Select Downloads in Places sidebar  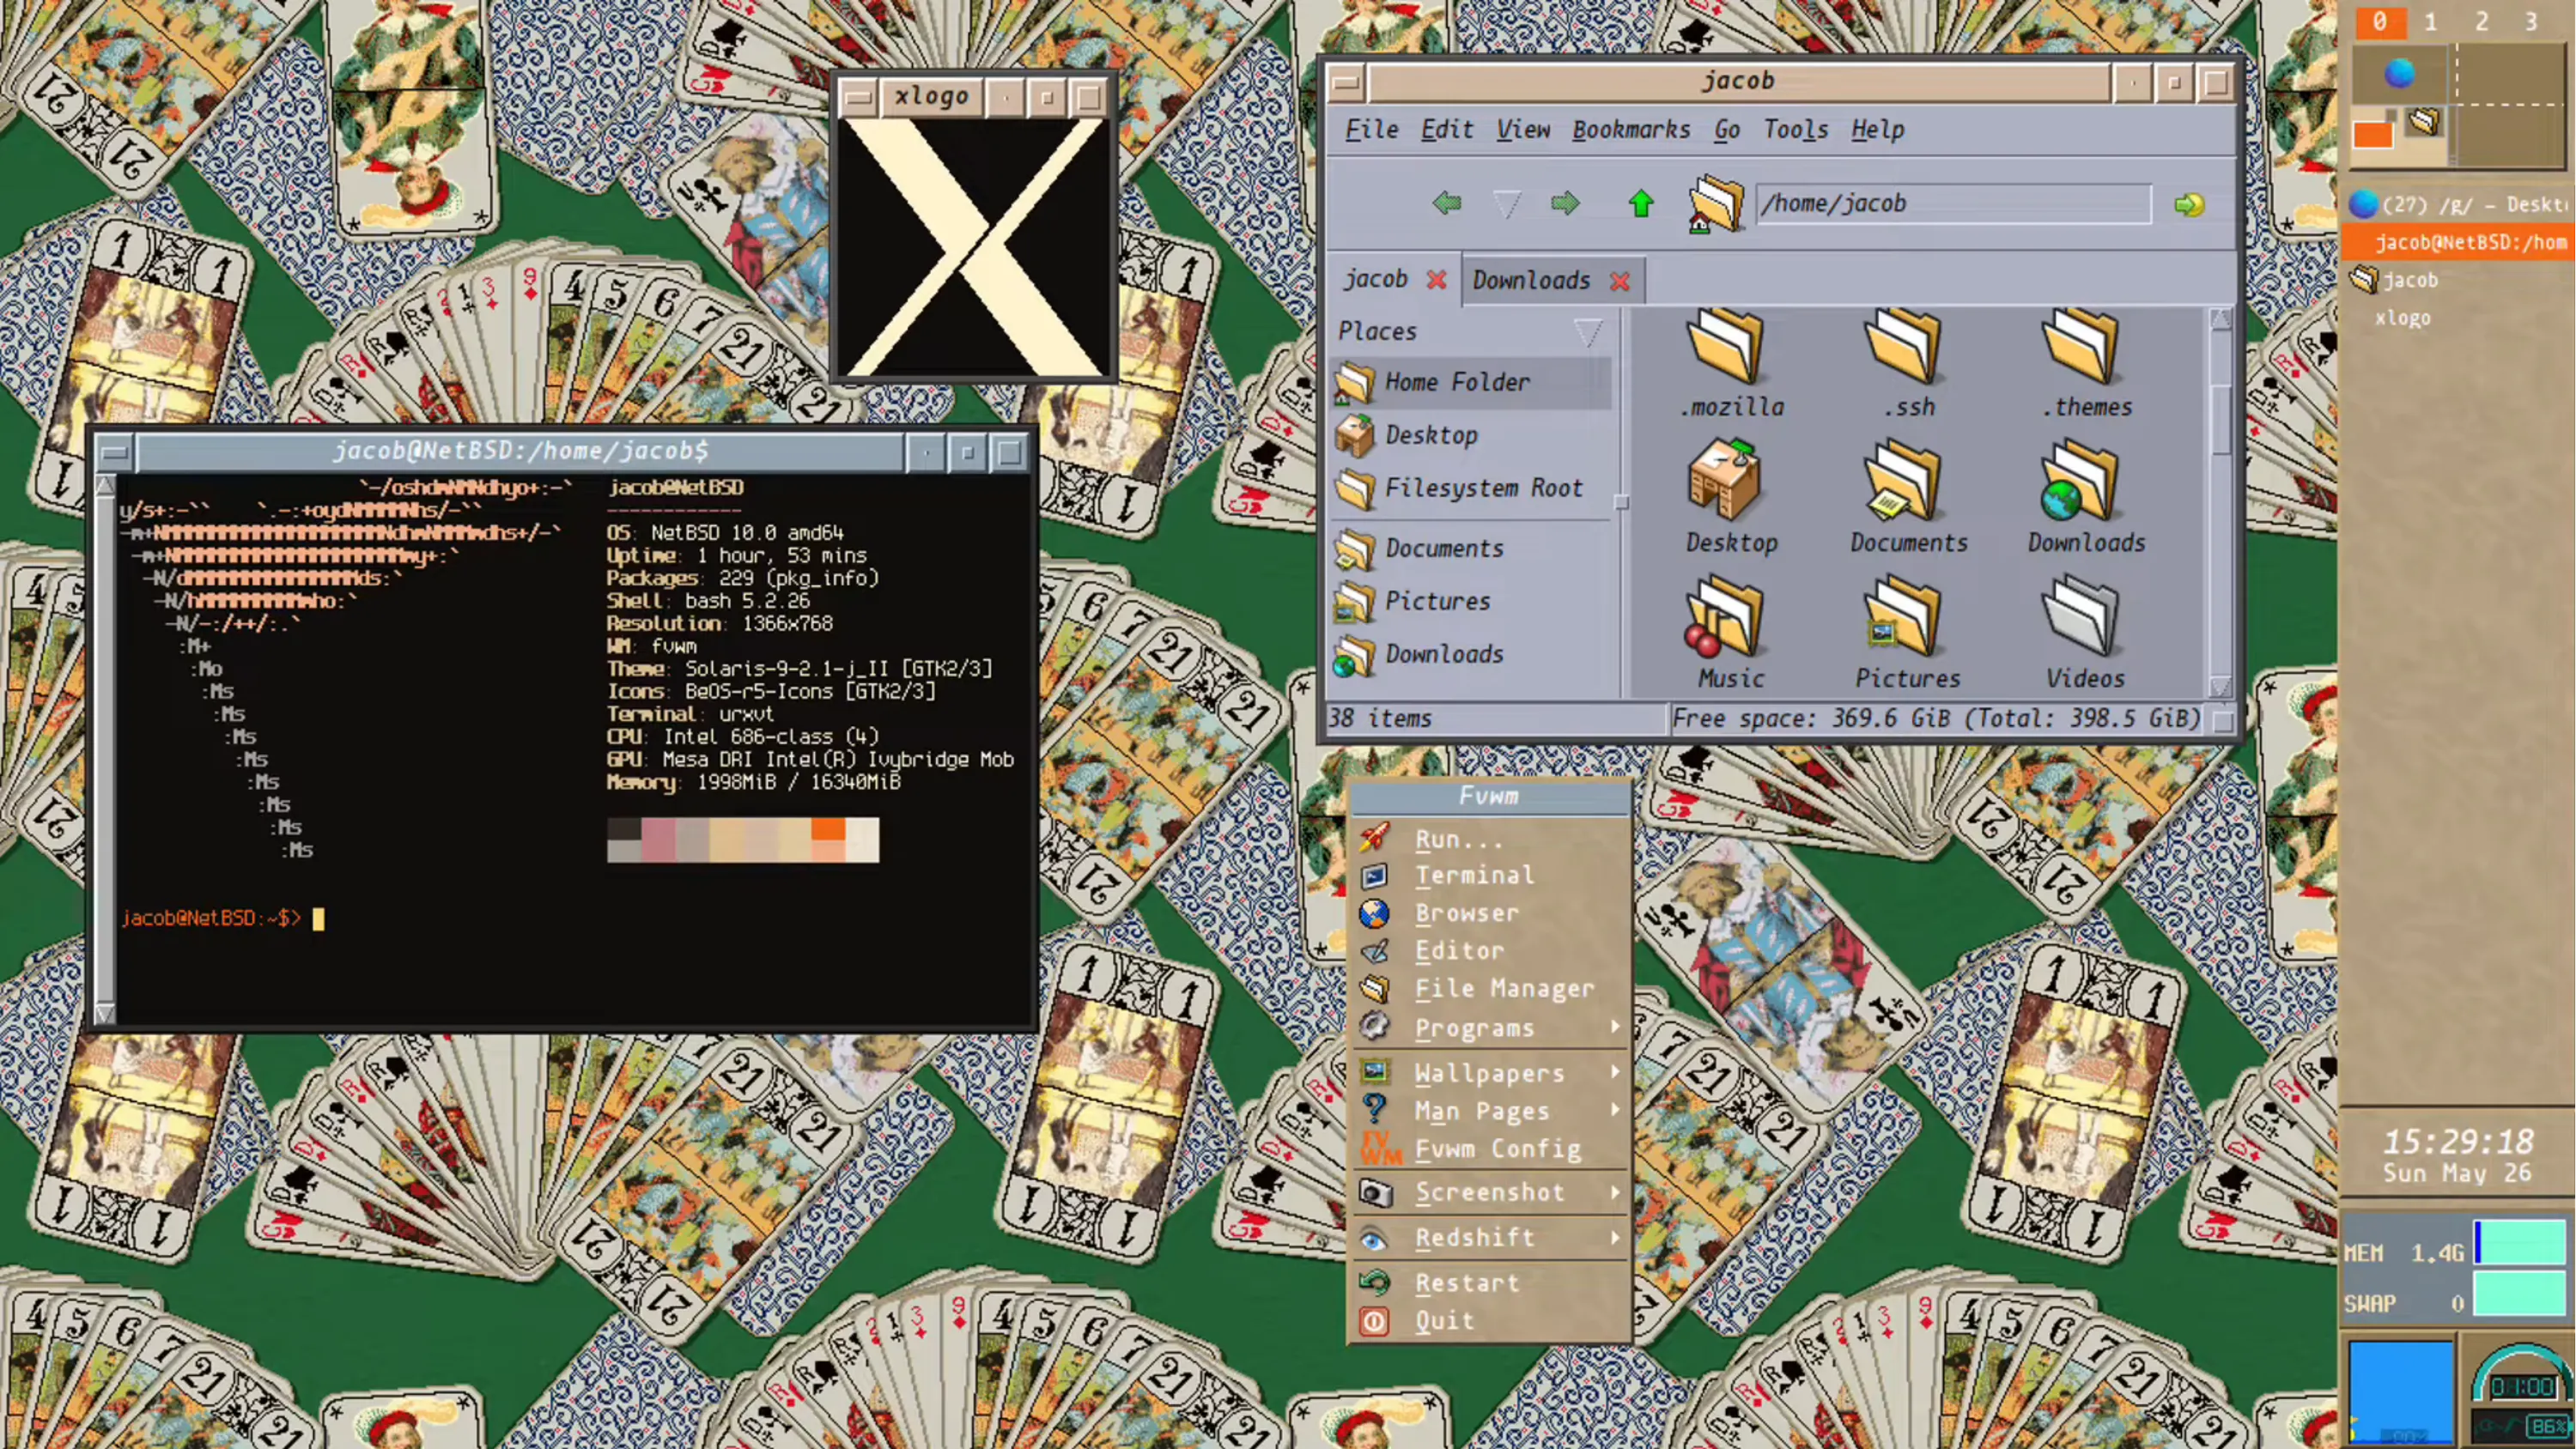[1471, 654]
